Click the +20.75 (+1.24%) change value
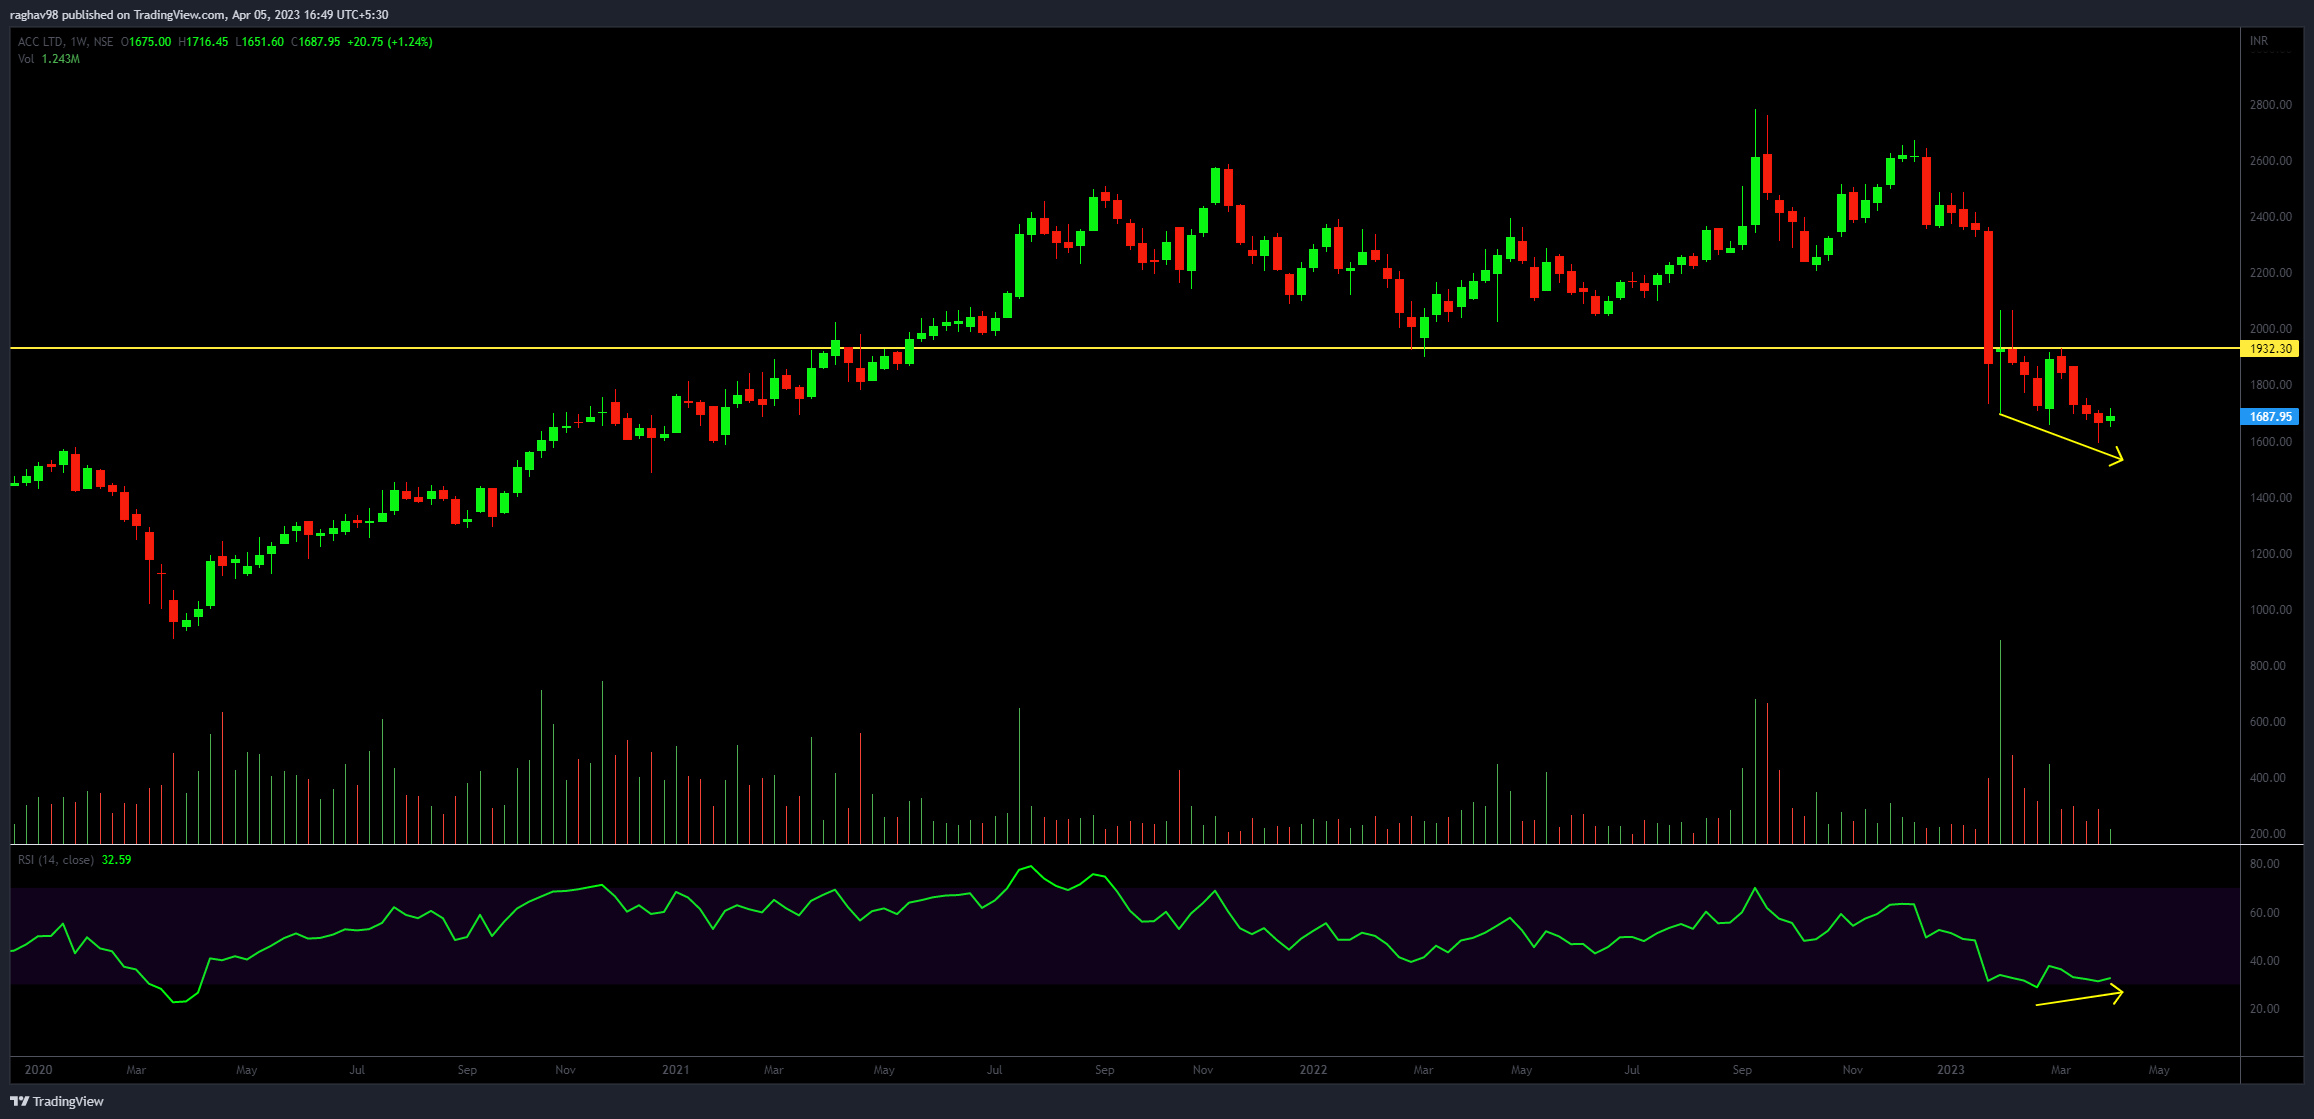Screen dimensions: 2314x1119 click(x=390, y=42)
